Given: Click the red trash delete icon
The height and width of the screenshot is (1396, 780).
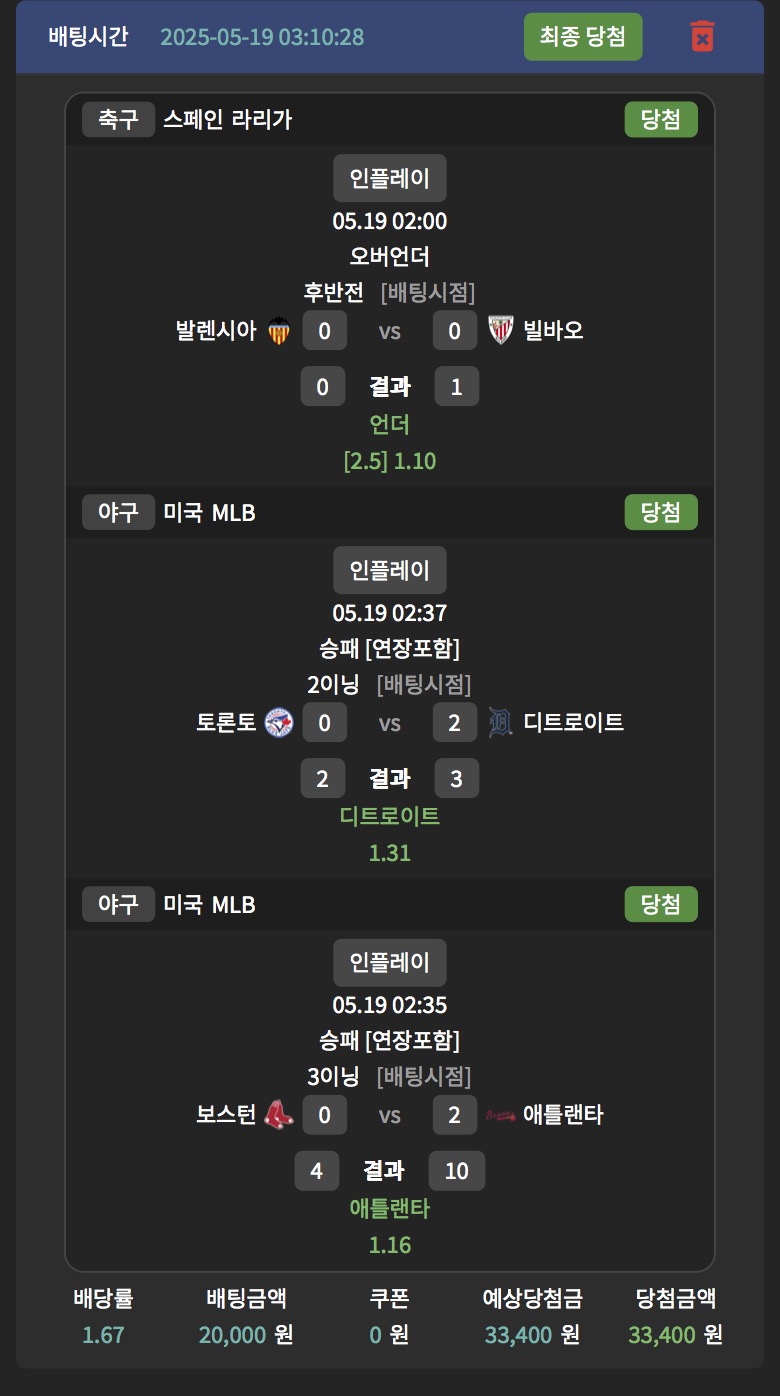Looking at the screenshot, I should 703,37.
